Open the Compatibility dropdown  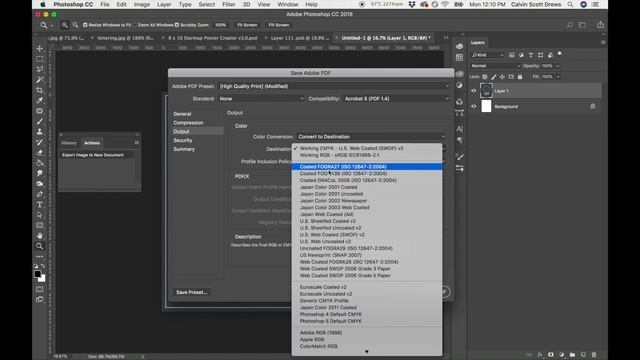tap(396, 99)
